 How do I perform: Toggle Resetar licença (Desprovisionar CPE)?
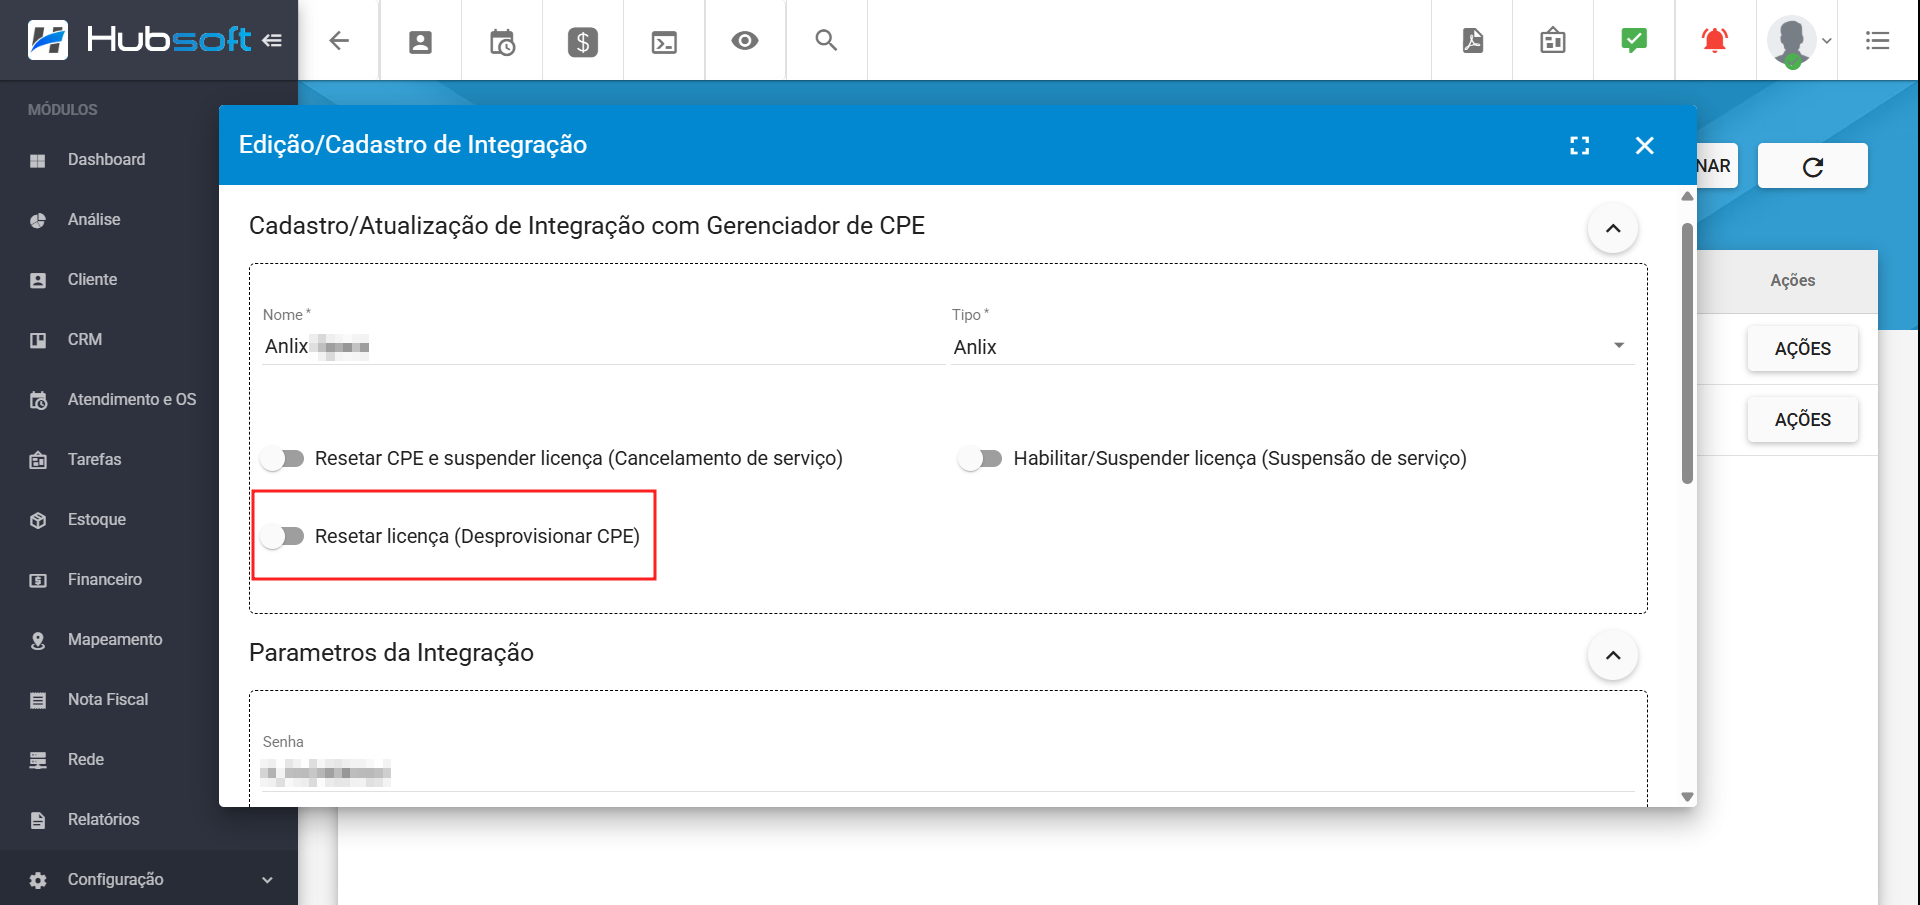282,536
